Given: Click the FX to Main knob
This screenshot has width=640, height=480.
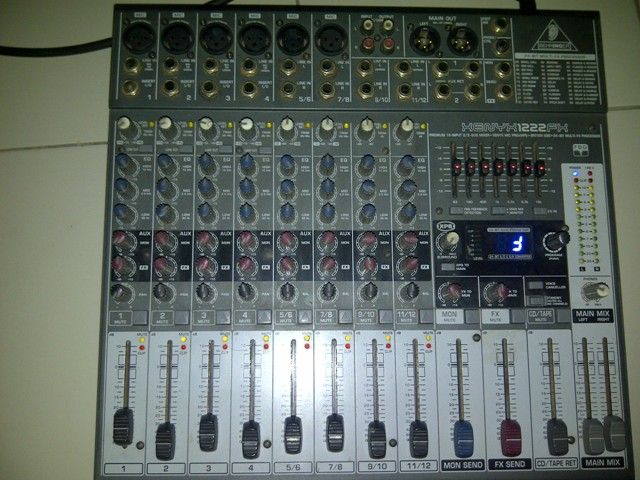Looking at the screenshot, I should [x=496, y=293].
